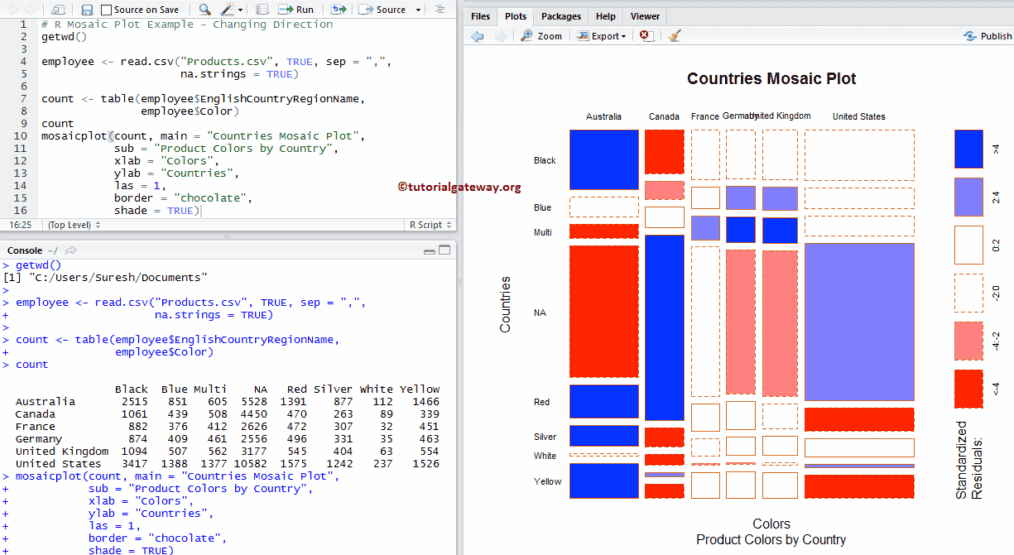The height and width of the screenshot is (555, 1014).
Task: Click the Canada column label in plot
Action: 664,116
